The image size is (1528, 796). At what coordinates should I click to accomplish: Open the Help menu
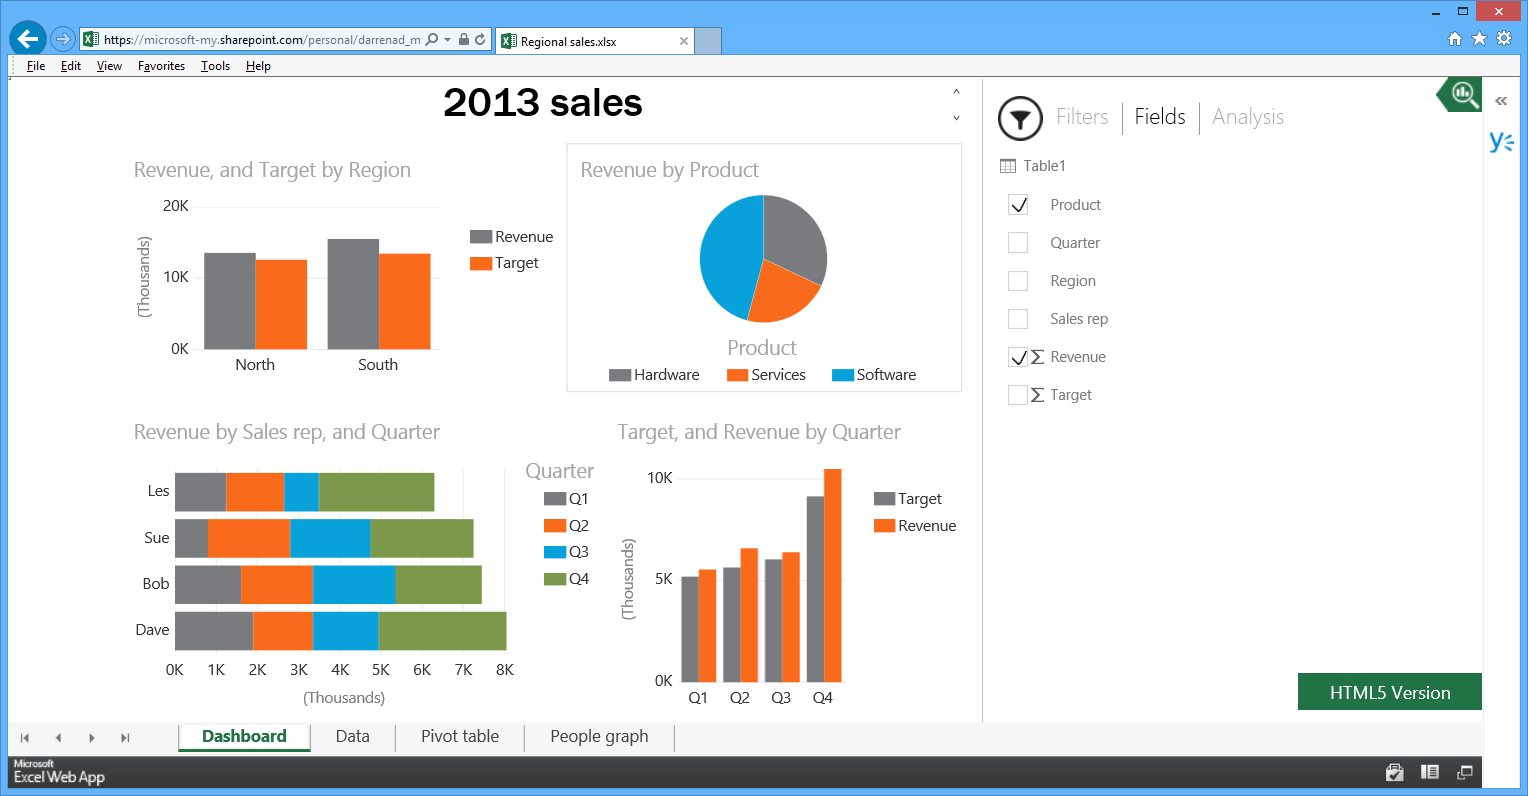point(258,66)
